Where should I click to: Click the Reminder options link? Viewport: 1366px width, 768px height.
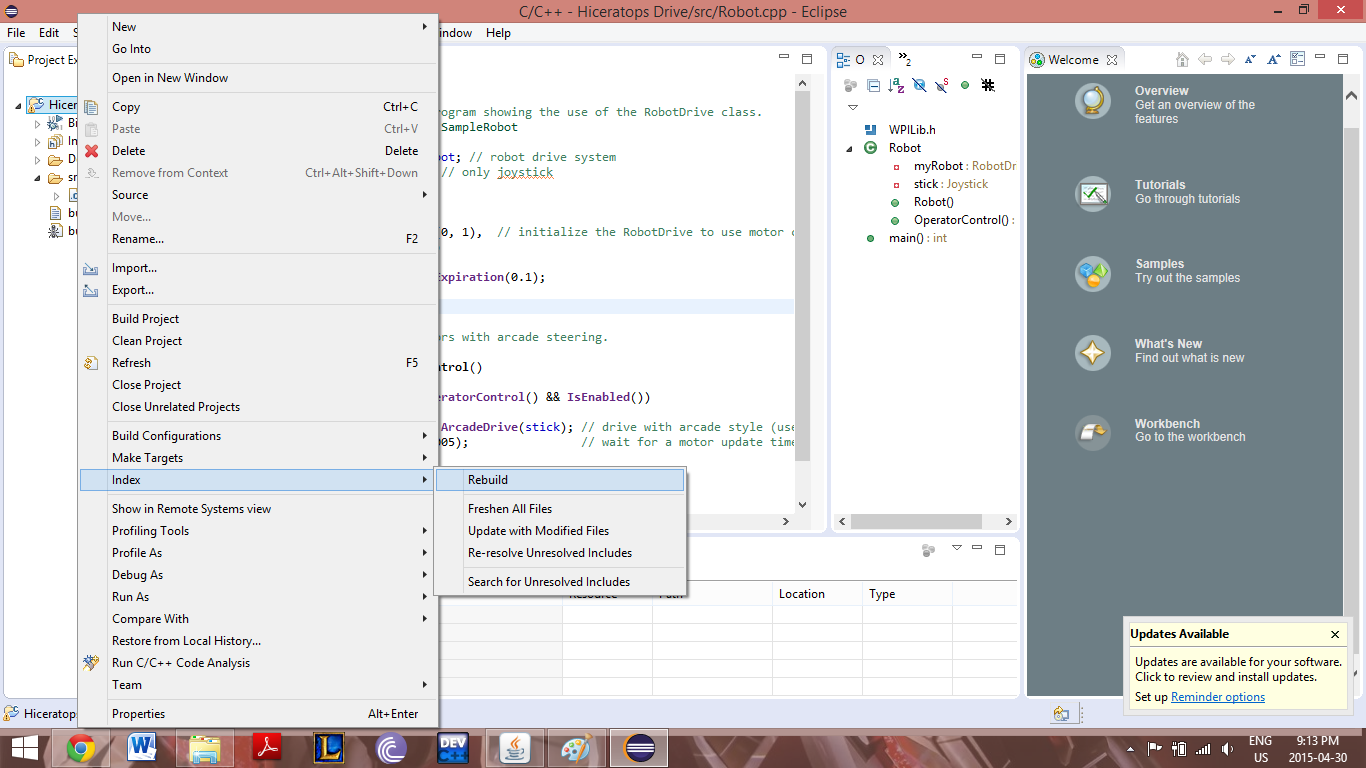(x=1218, y=697)
